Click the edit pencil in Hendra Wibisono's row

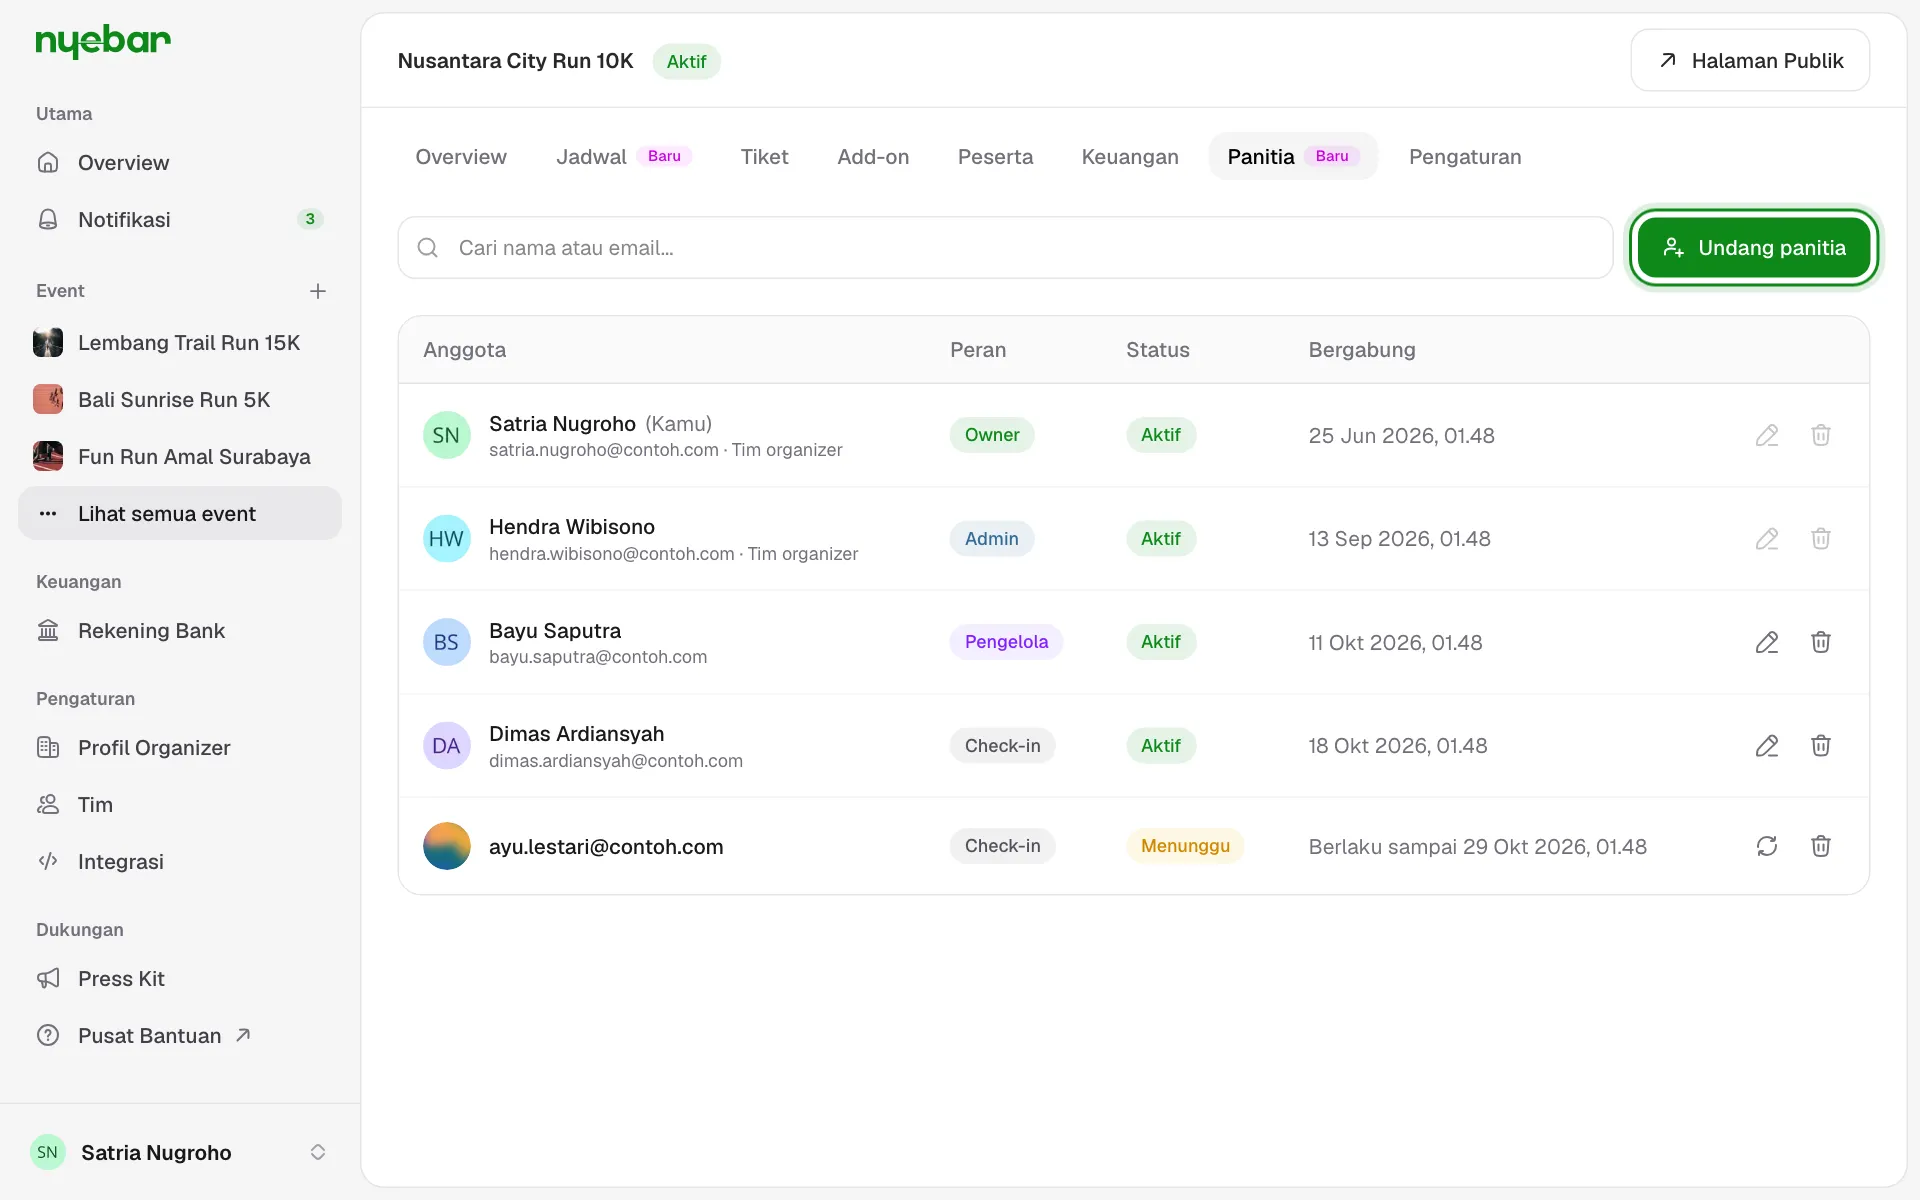point(1767,539)
